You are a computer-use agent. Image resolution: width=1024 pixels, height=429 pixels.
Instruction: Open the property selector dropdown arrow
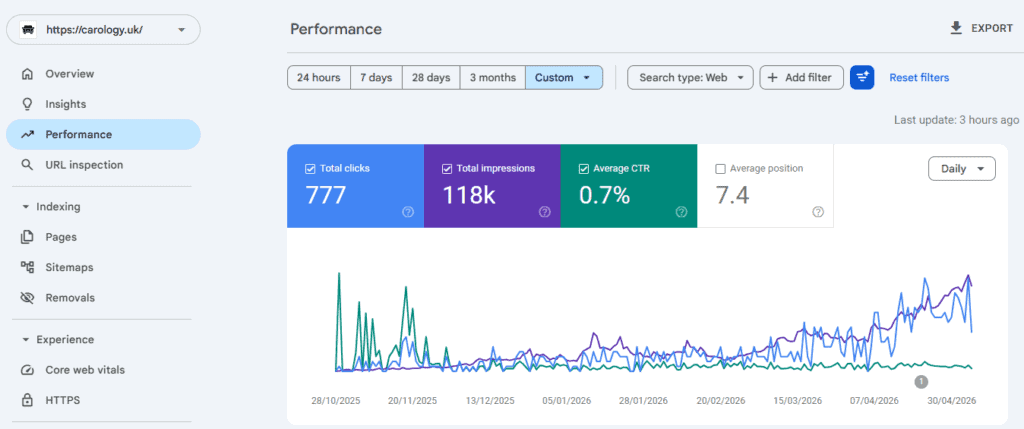[182, 30]
